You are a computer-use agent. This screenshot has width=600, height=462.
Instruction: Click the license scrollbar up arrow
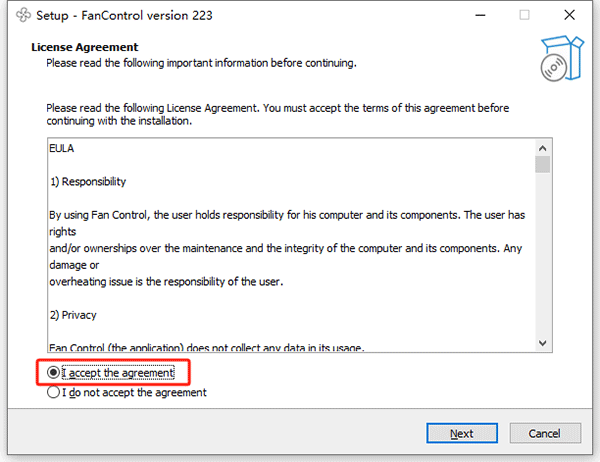coord(542,146)
